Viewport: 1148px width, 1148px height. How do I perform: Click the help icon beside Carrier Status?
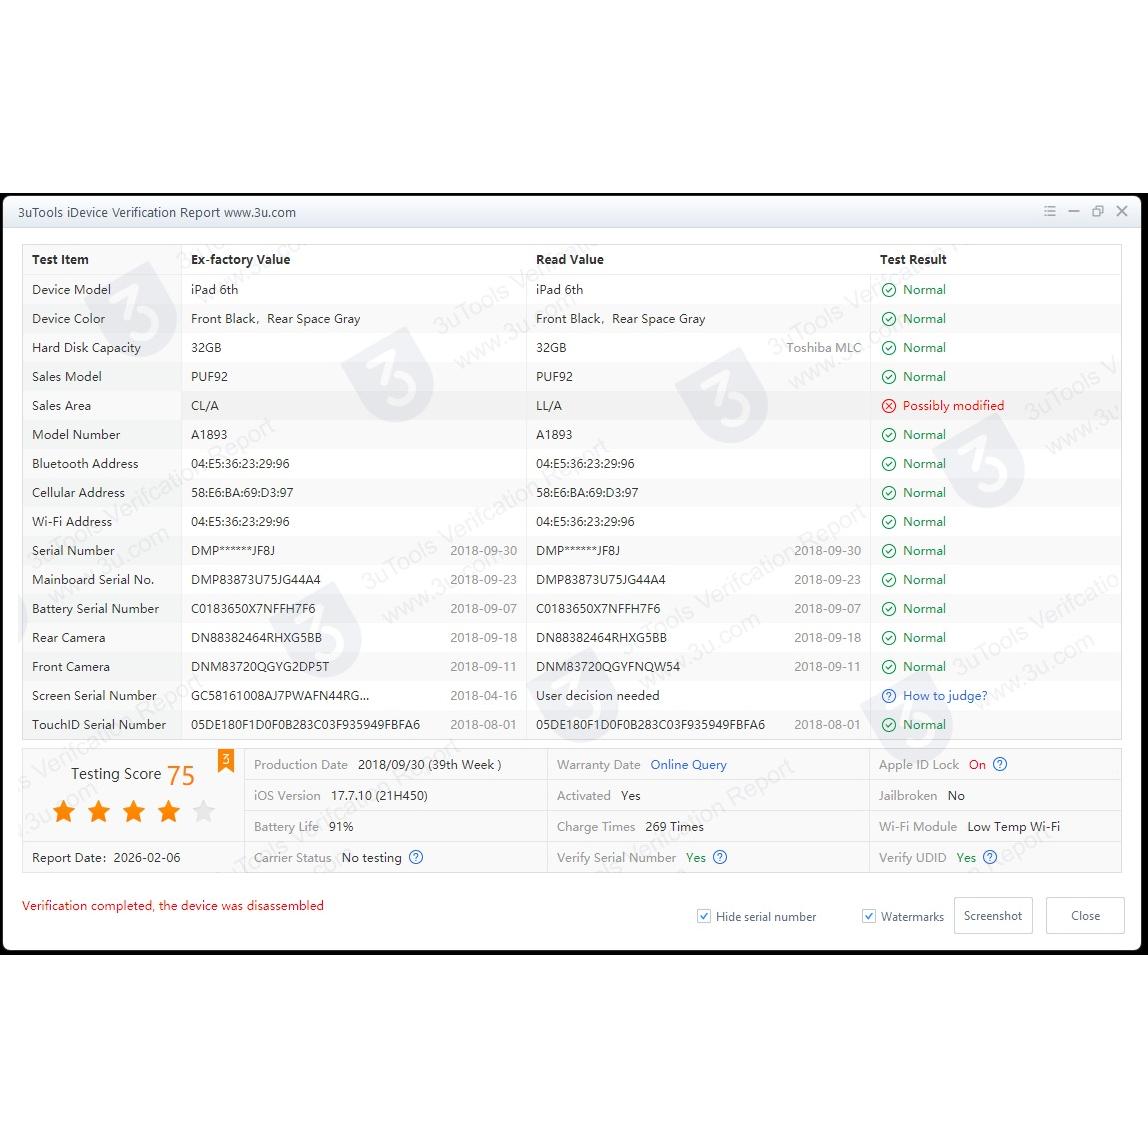click(x=416, y=857)
